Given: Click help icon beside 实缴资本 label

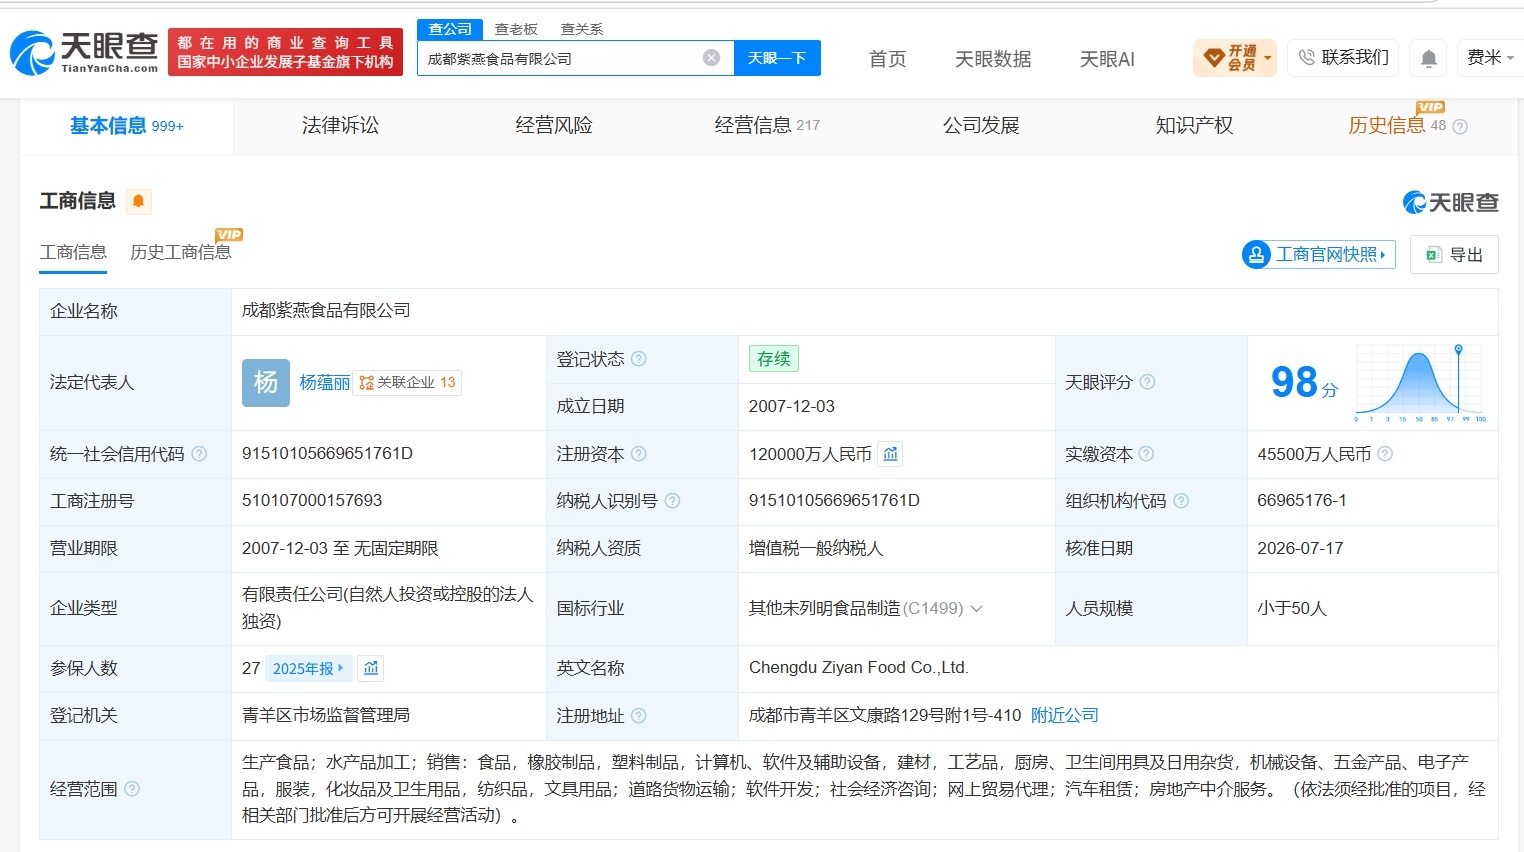Looking at the screenshot, I should coord(1146,454).
